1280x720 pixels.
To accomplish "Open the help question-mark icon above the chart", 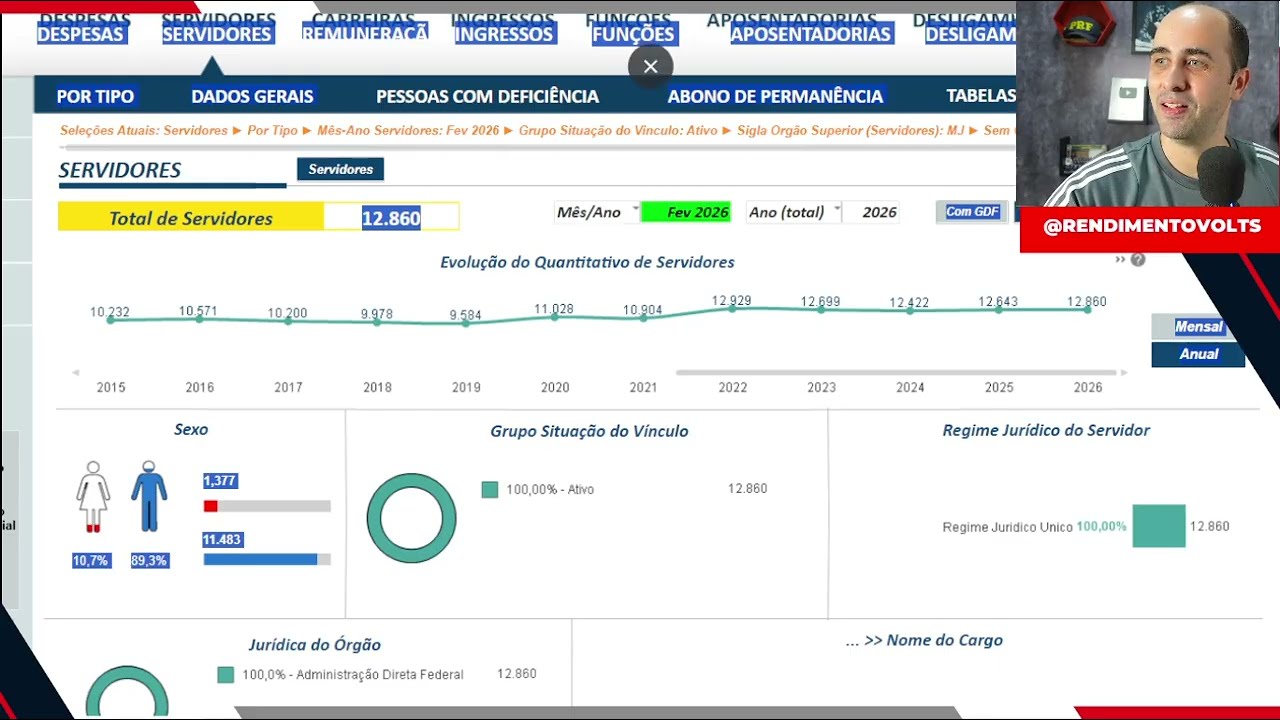I will point(1138,260).
